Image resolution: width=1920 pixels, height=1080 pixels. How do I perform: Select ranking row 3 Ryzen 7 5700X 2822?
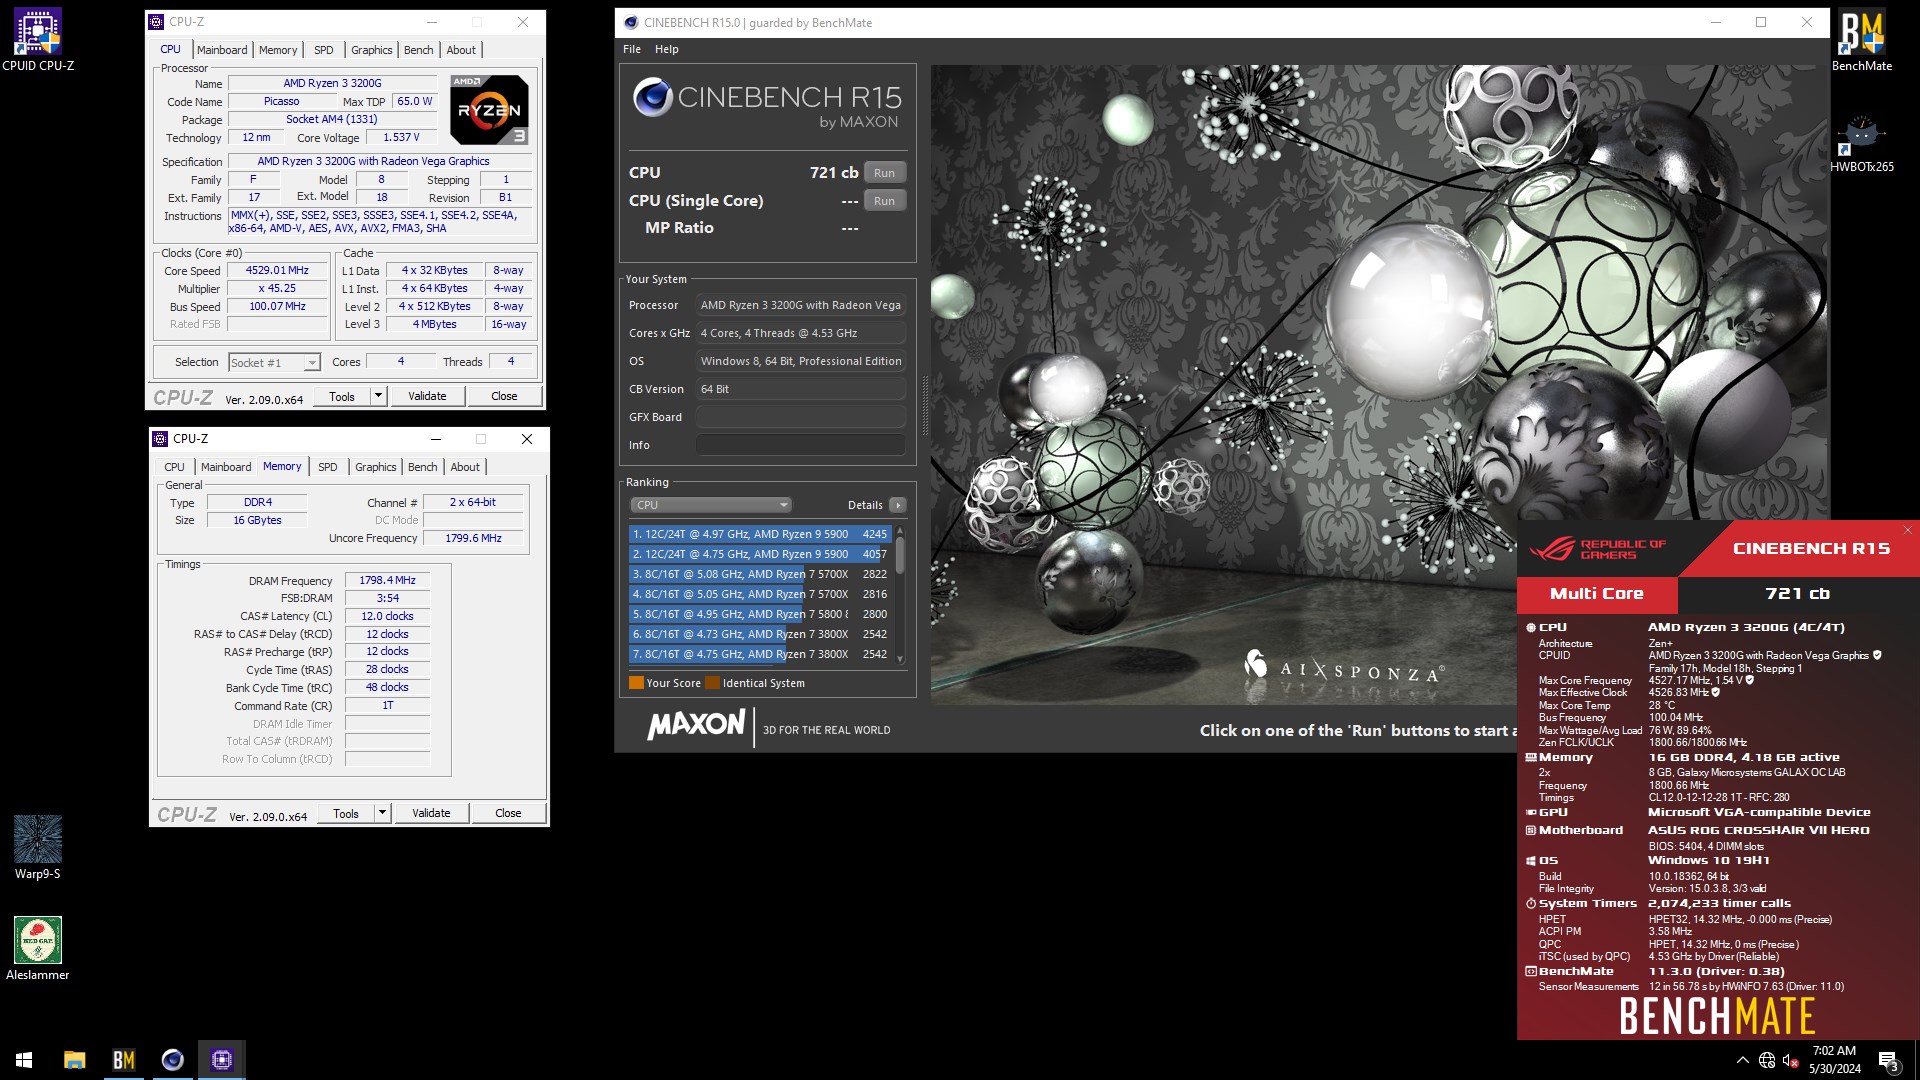click(760, 574)
